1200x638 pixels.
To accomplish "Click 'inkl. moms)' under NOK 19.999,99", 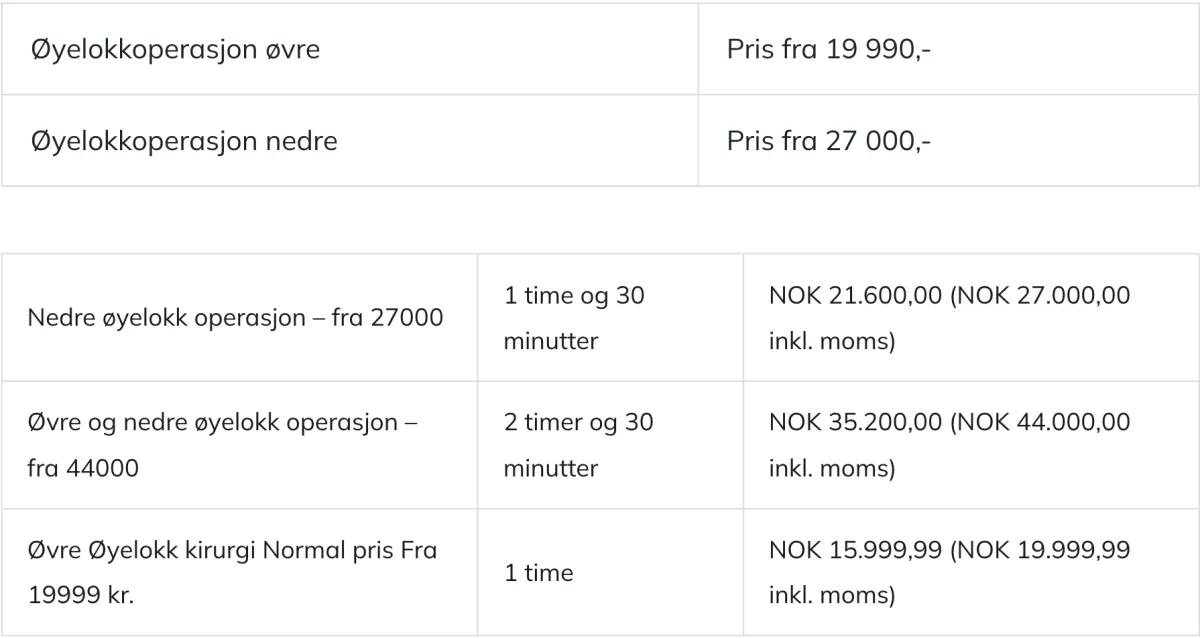I will coord(832,595).
